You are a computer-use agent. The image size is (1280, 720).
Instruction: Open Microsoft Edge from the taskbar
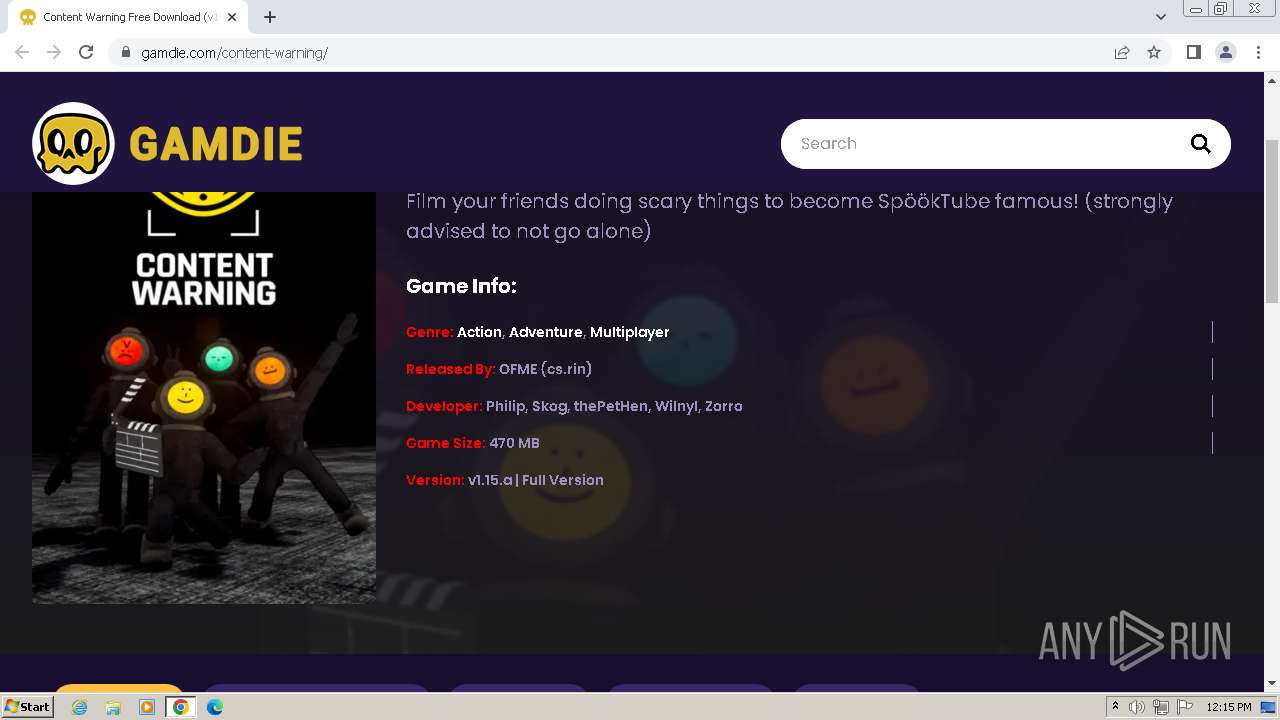214,707
